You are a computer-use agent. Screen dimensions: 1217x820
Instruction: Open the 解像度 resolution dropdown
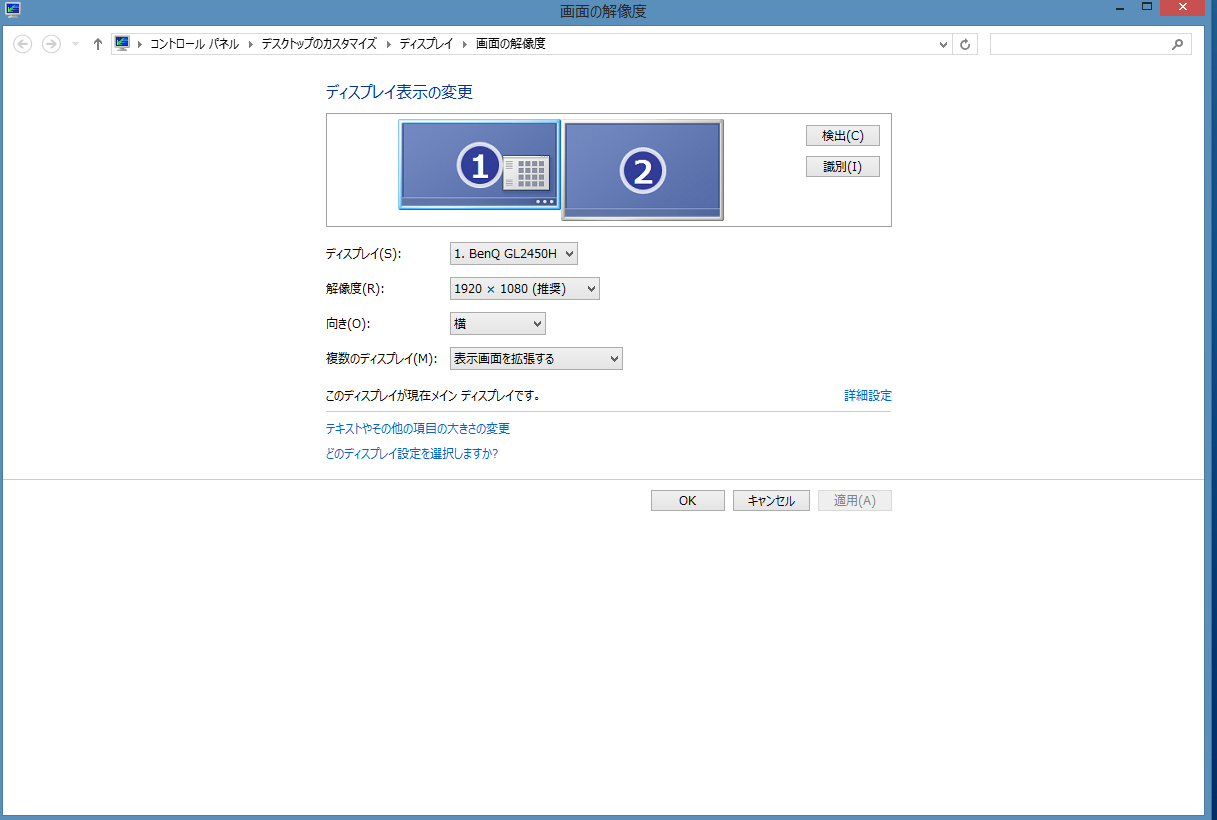tap(525, 289)
